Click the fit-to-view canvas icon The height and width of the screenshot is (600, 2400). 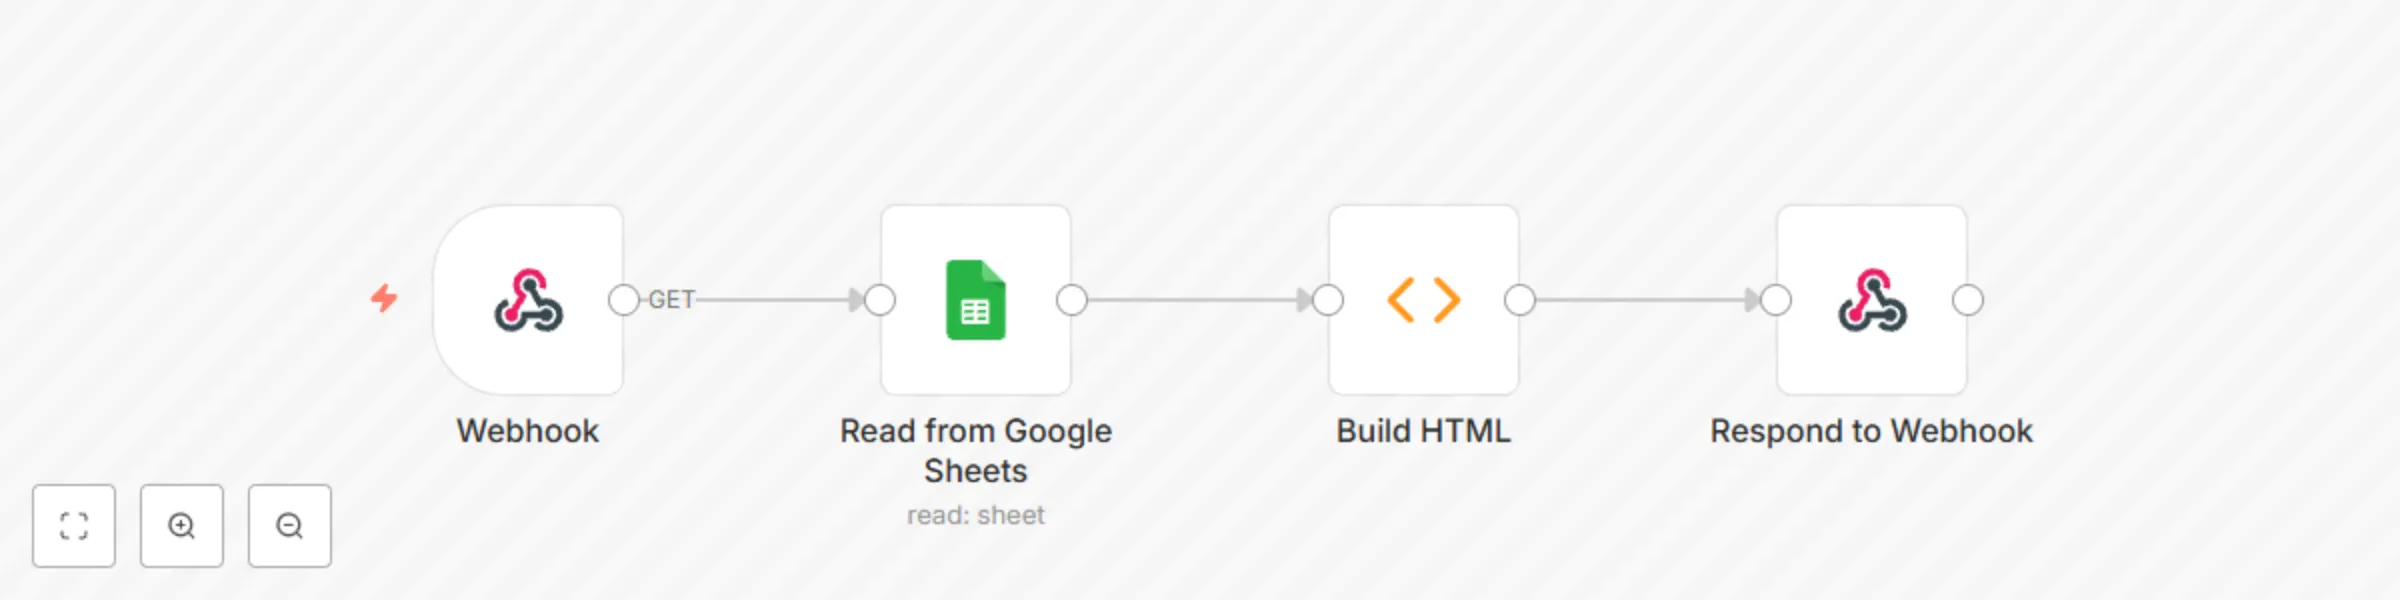[74, 526]
